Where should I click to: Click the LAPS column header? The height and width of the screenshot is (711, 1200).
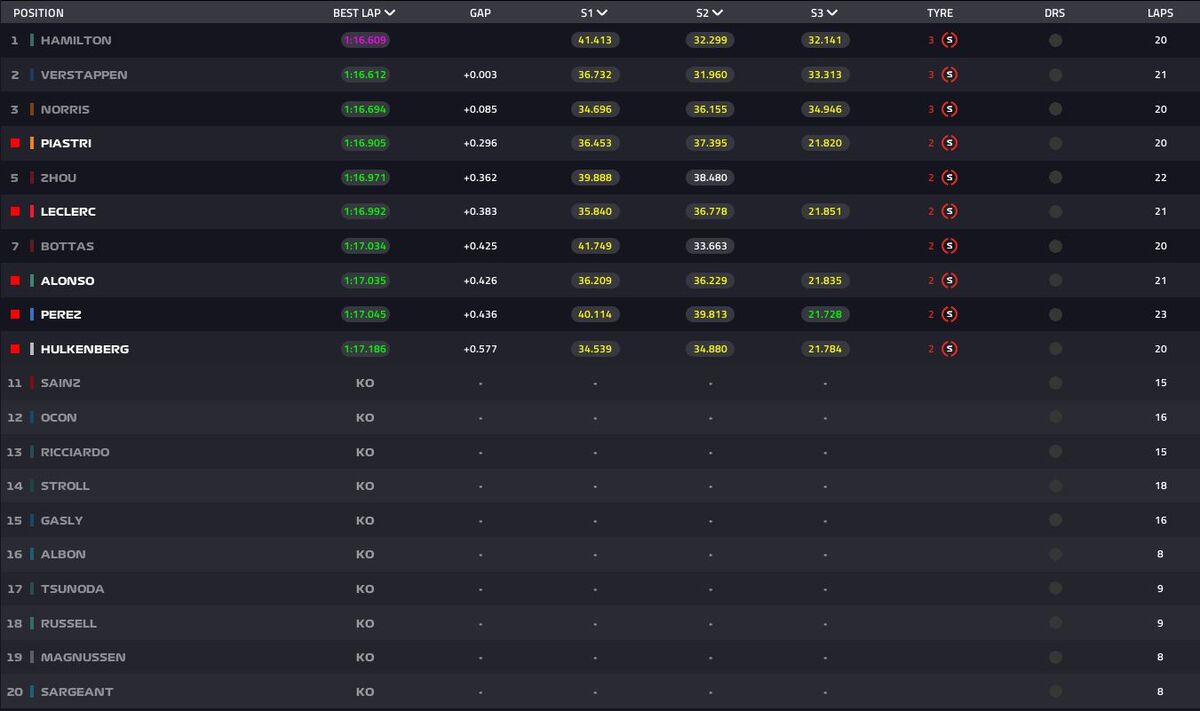(1160, 13)
